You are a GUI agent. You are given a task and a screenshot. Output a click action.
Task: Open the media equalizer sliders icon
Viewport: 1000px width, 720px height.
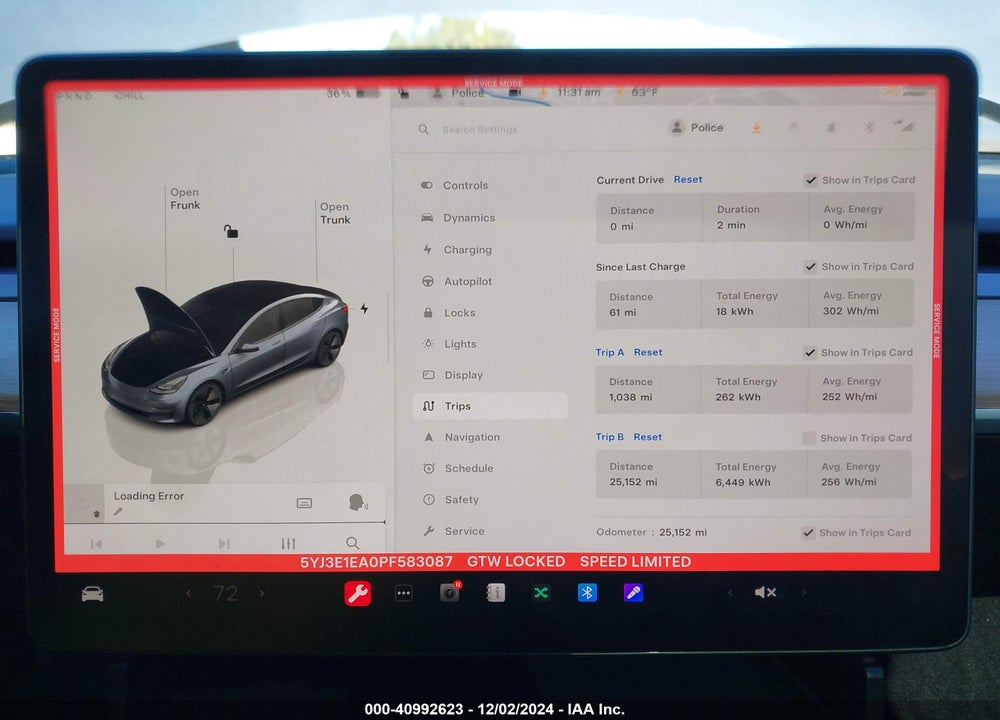(x=288, y=543)
